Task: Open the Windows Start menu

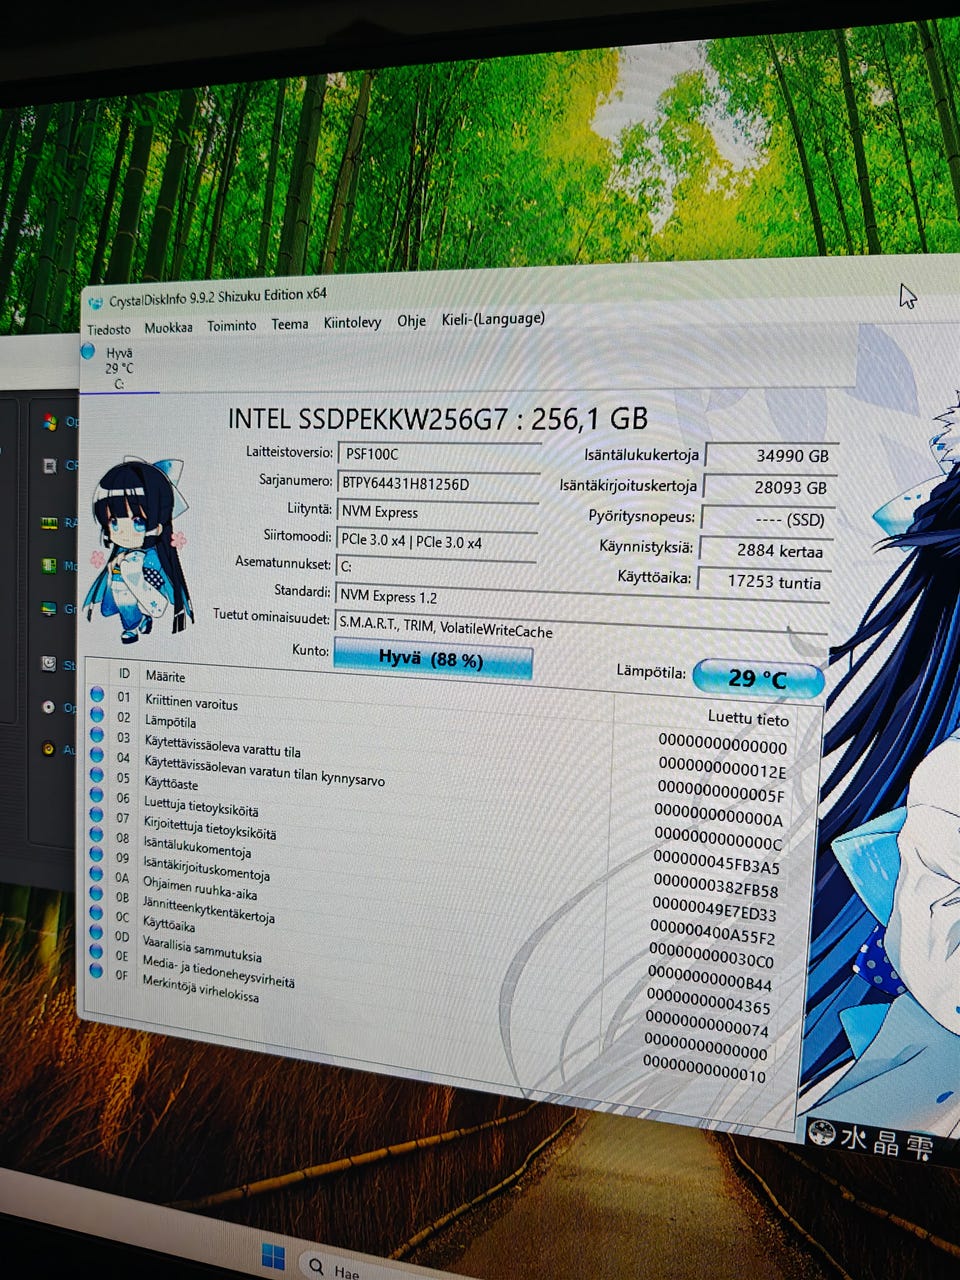Action: coord(273,1256)
